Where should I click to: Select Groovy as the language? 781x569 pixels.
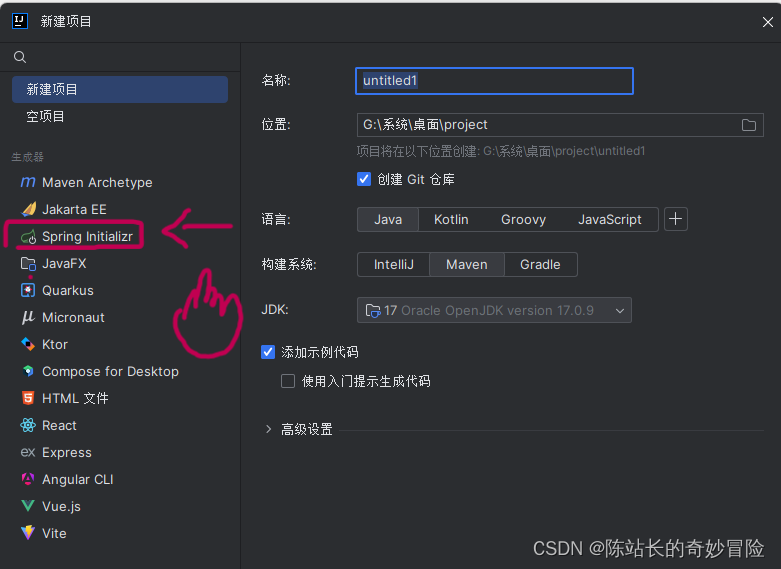pyautogui.click(x=523, y=220)
